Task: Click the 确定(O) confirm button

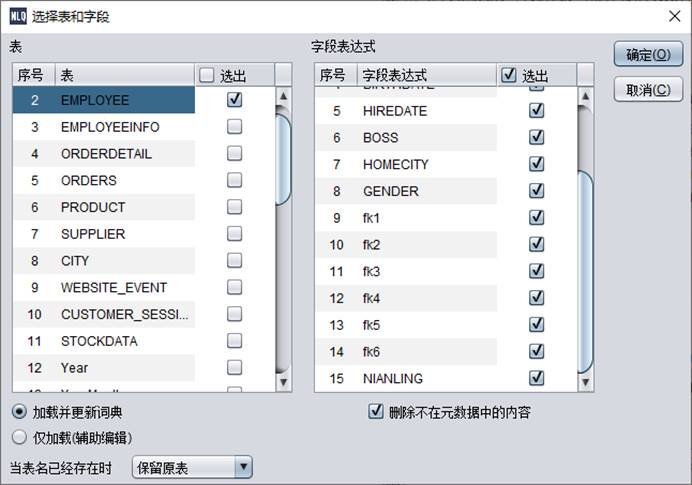Action: 648,55
